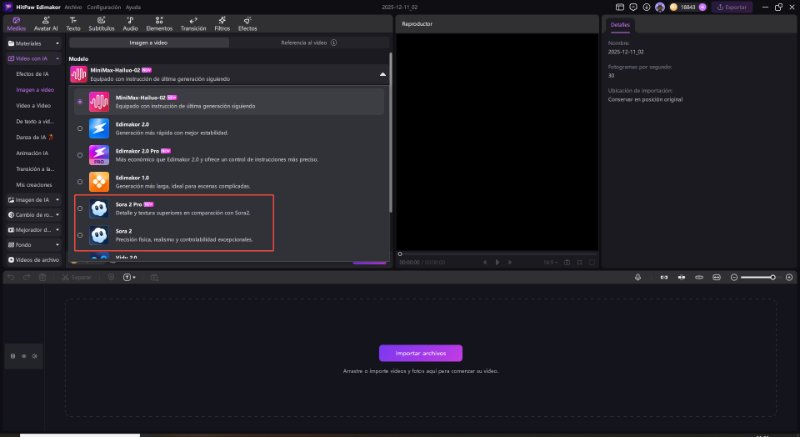Select Edimaker 2.0 Pro radio button
Image resolution: width=800 pixels, height=437 pixels.
[80, 155]
